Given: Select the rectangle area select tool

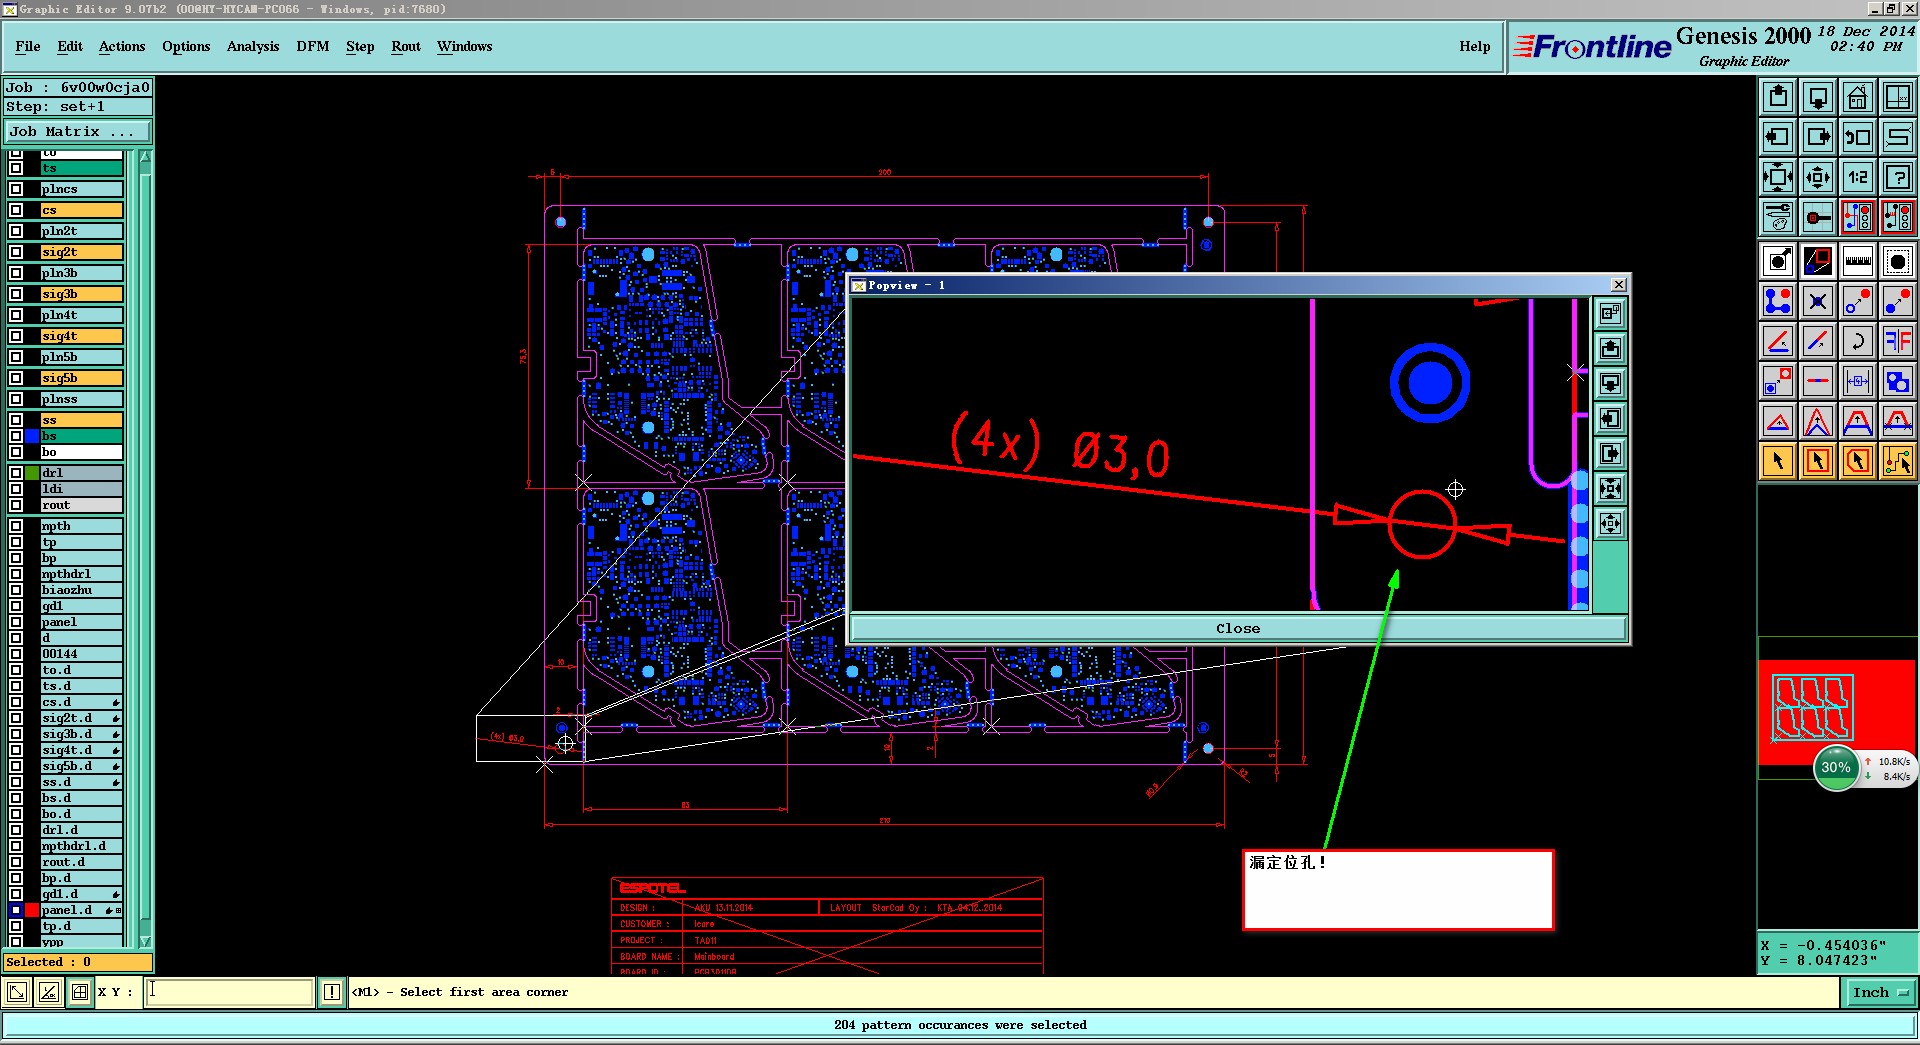Looking at the screenshot, I should (x=1818, y=461).
